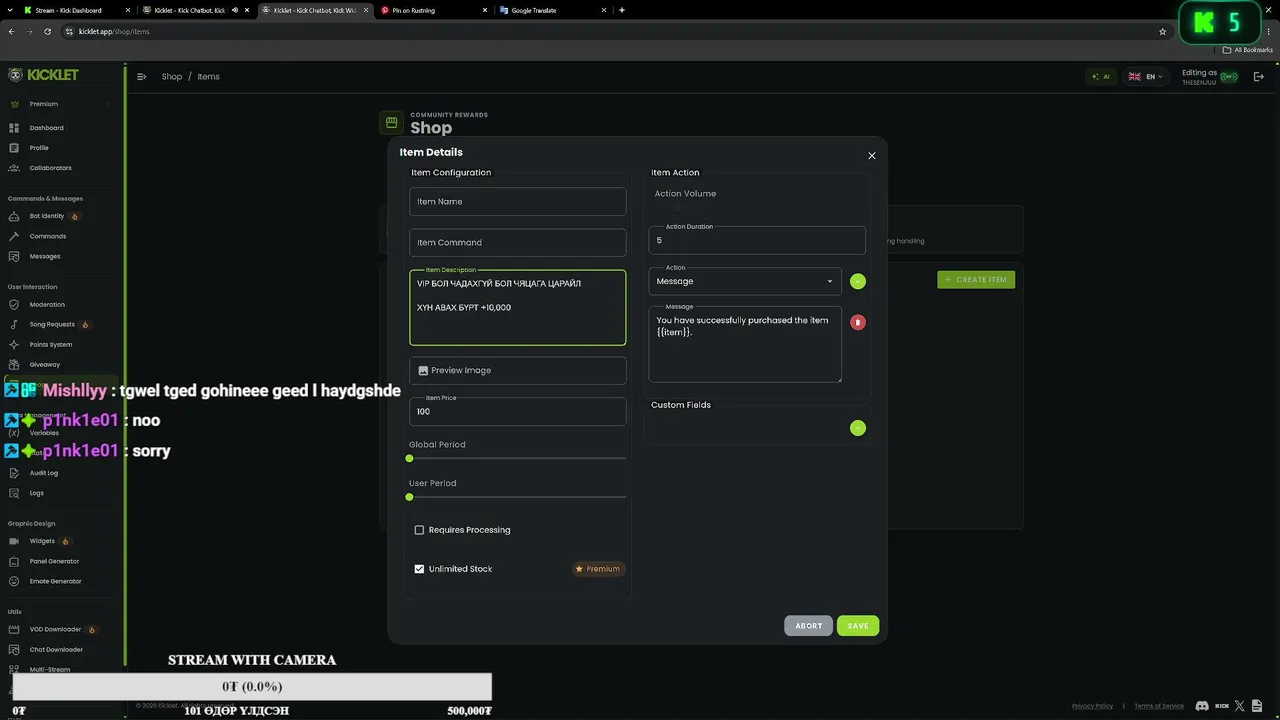Adjust the User Period slider handle
Viewport: 1280px width, 720px height.
tap(409, 497)
